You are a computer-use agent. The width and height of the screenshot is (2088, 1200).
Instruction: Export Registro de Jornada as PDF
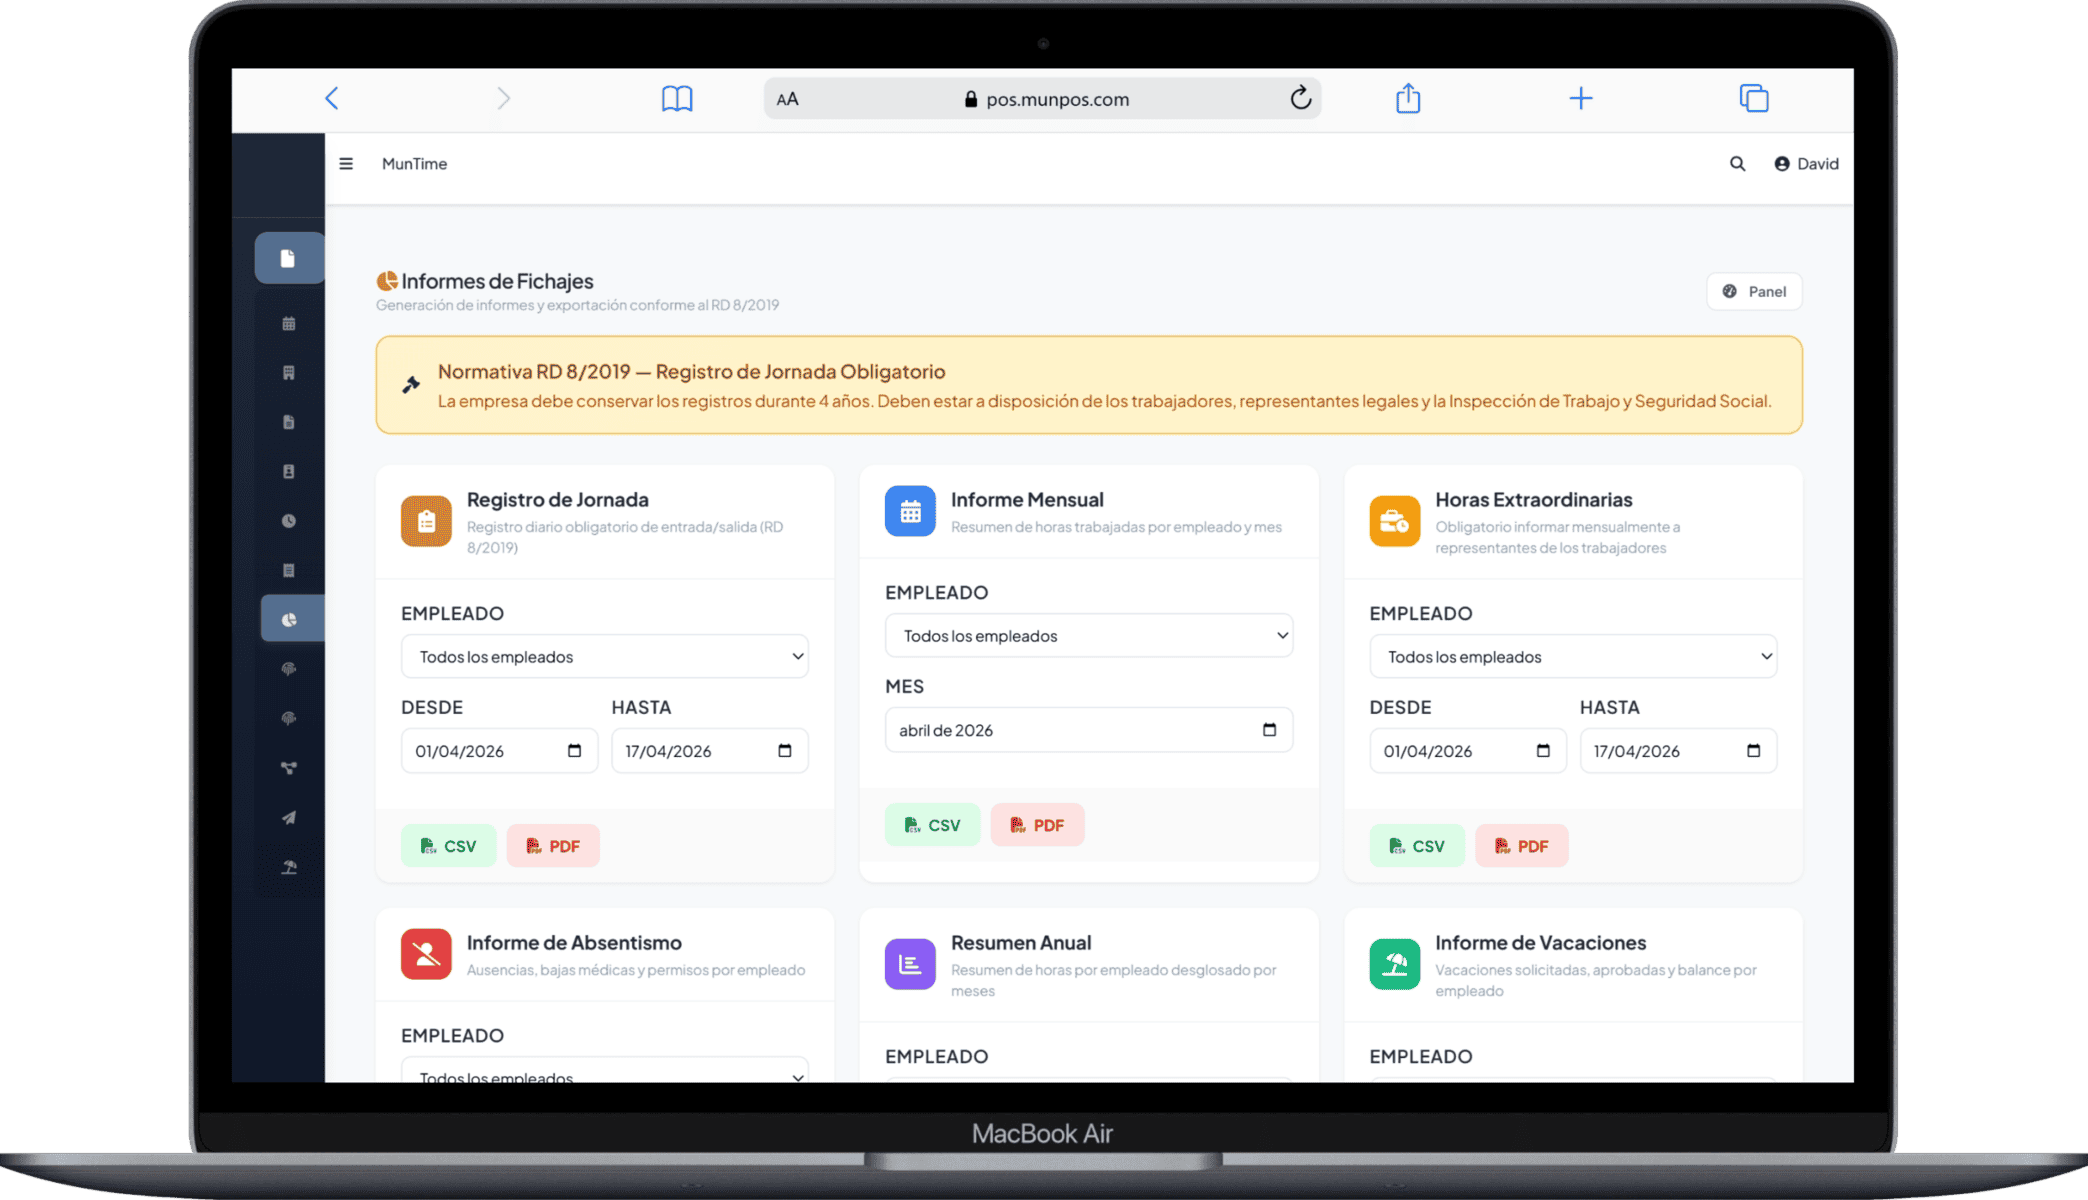[553, 846]
